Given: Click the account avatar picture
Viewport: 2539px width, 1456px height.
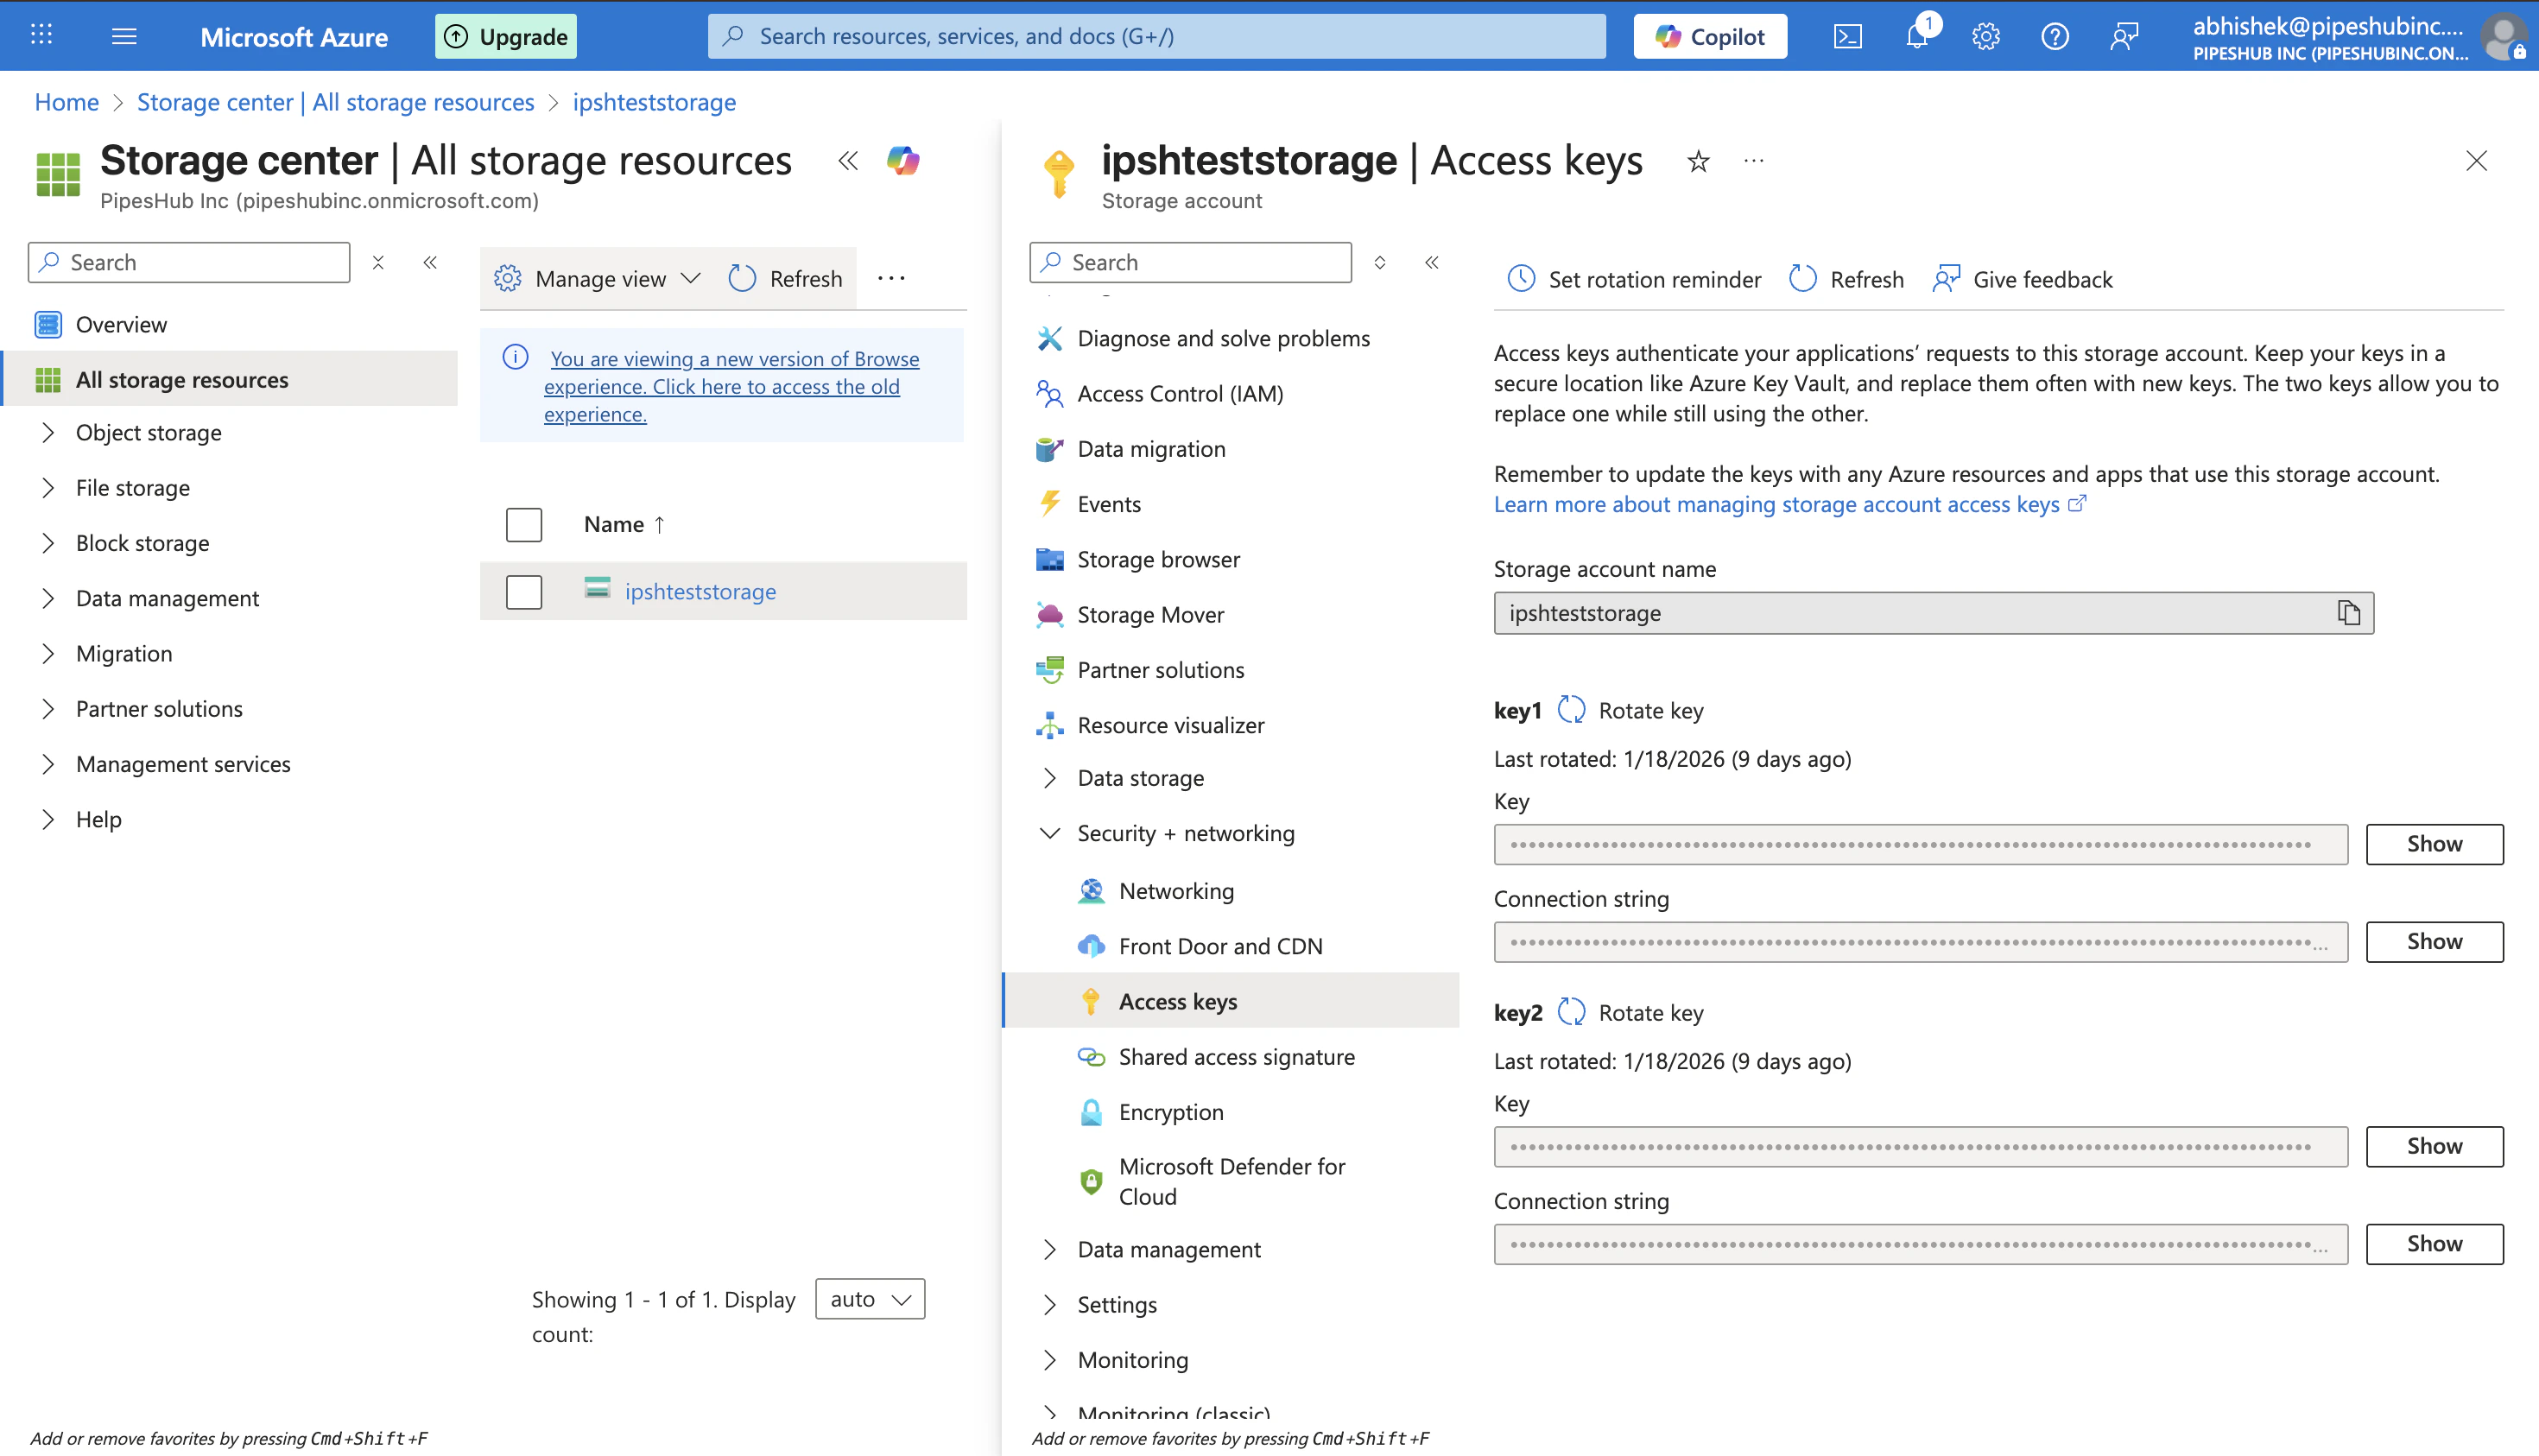Looking at the screenshot, I should pyautogui.click(x=2504, y=38).
